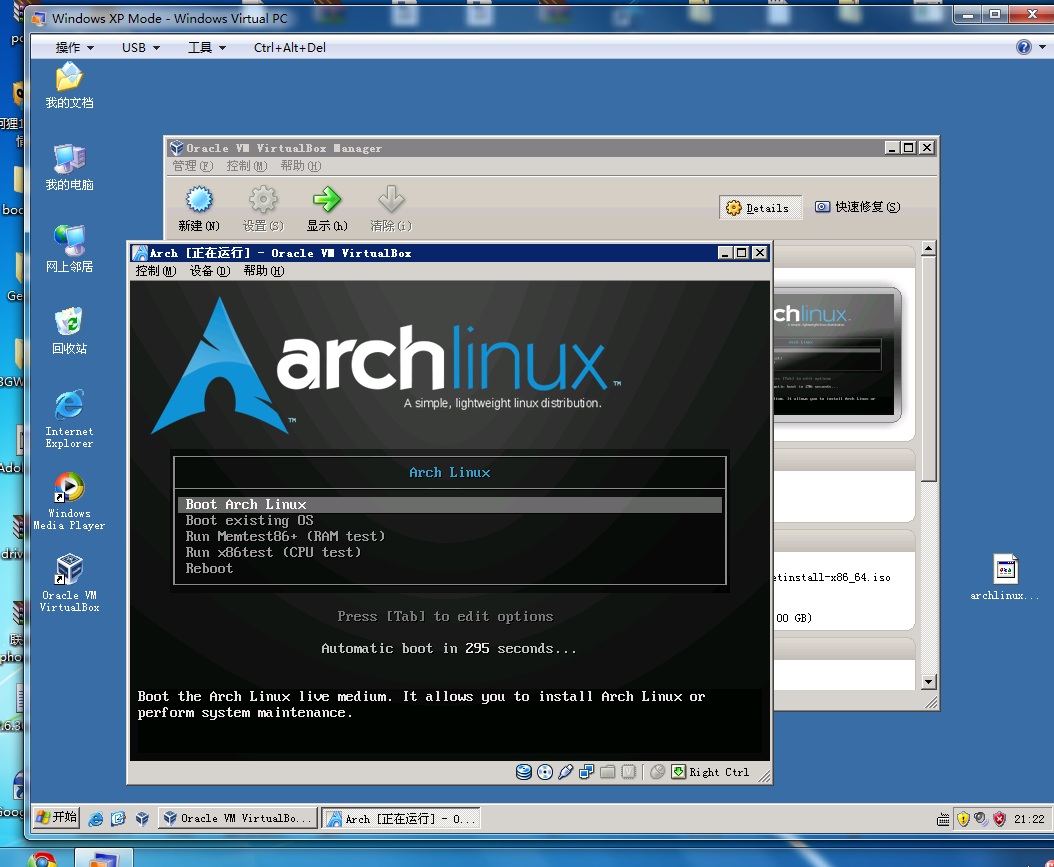Expand the arrow beside the help icon
This screenshot has height=867, width=1054.
(x=1042, y=47)
